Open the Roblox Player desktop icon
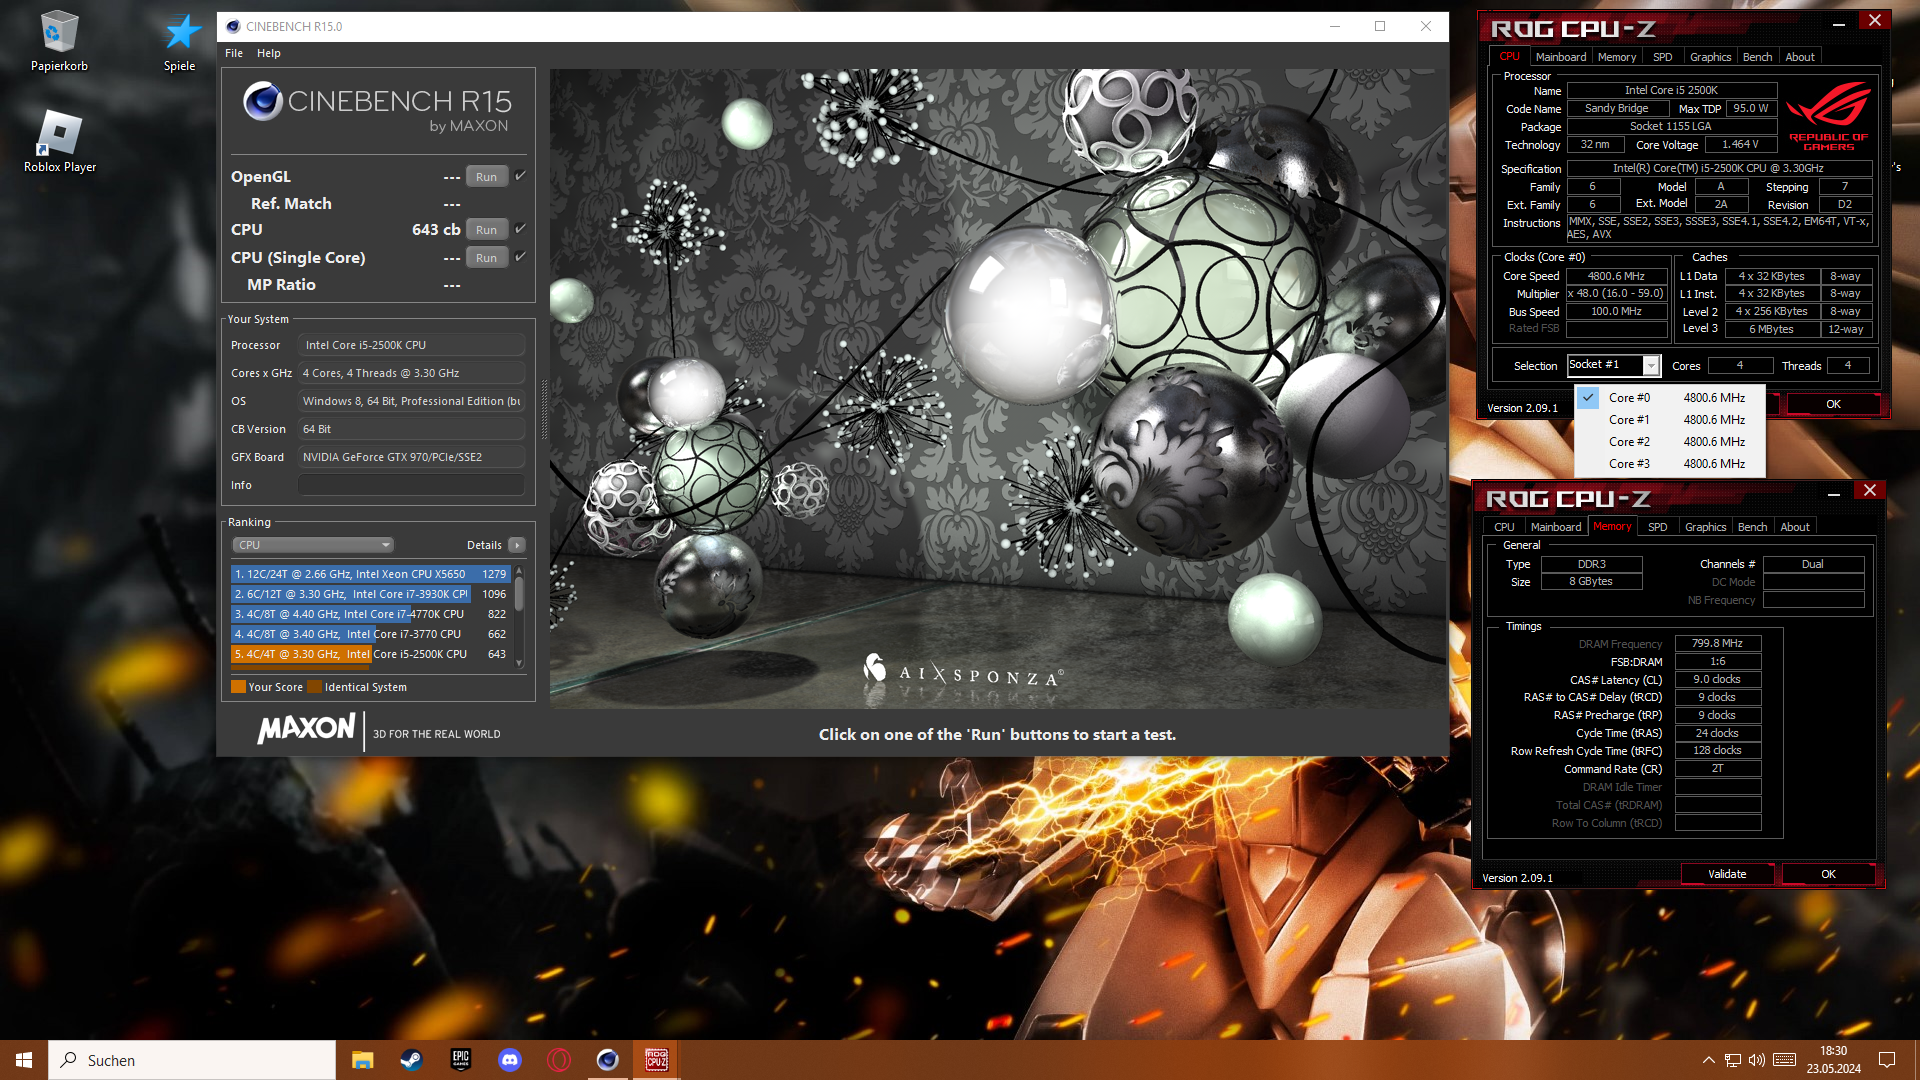 (60, 142)
